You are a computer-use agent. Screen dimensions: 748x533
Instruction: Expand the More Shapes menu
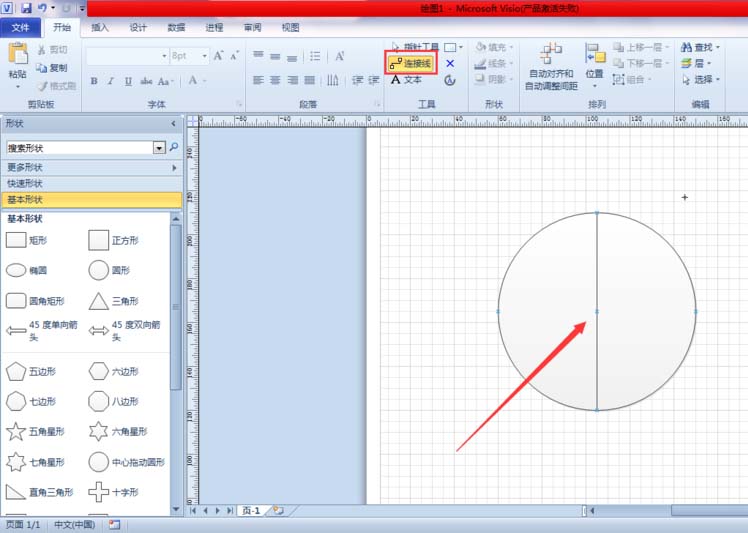click(x=92, y=167)
